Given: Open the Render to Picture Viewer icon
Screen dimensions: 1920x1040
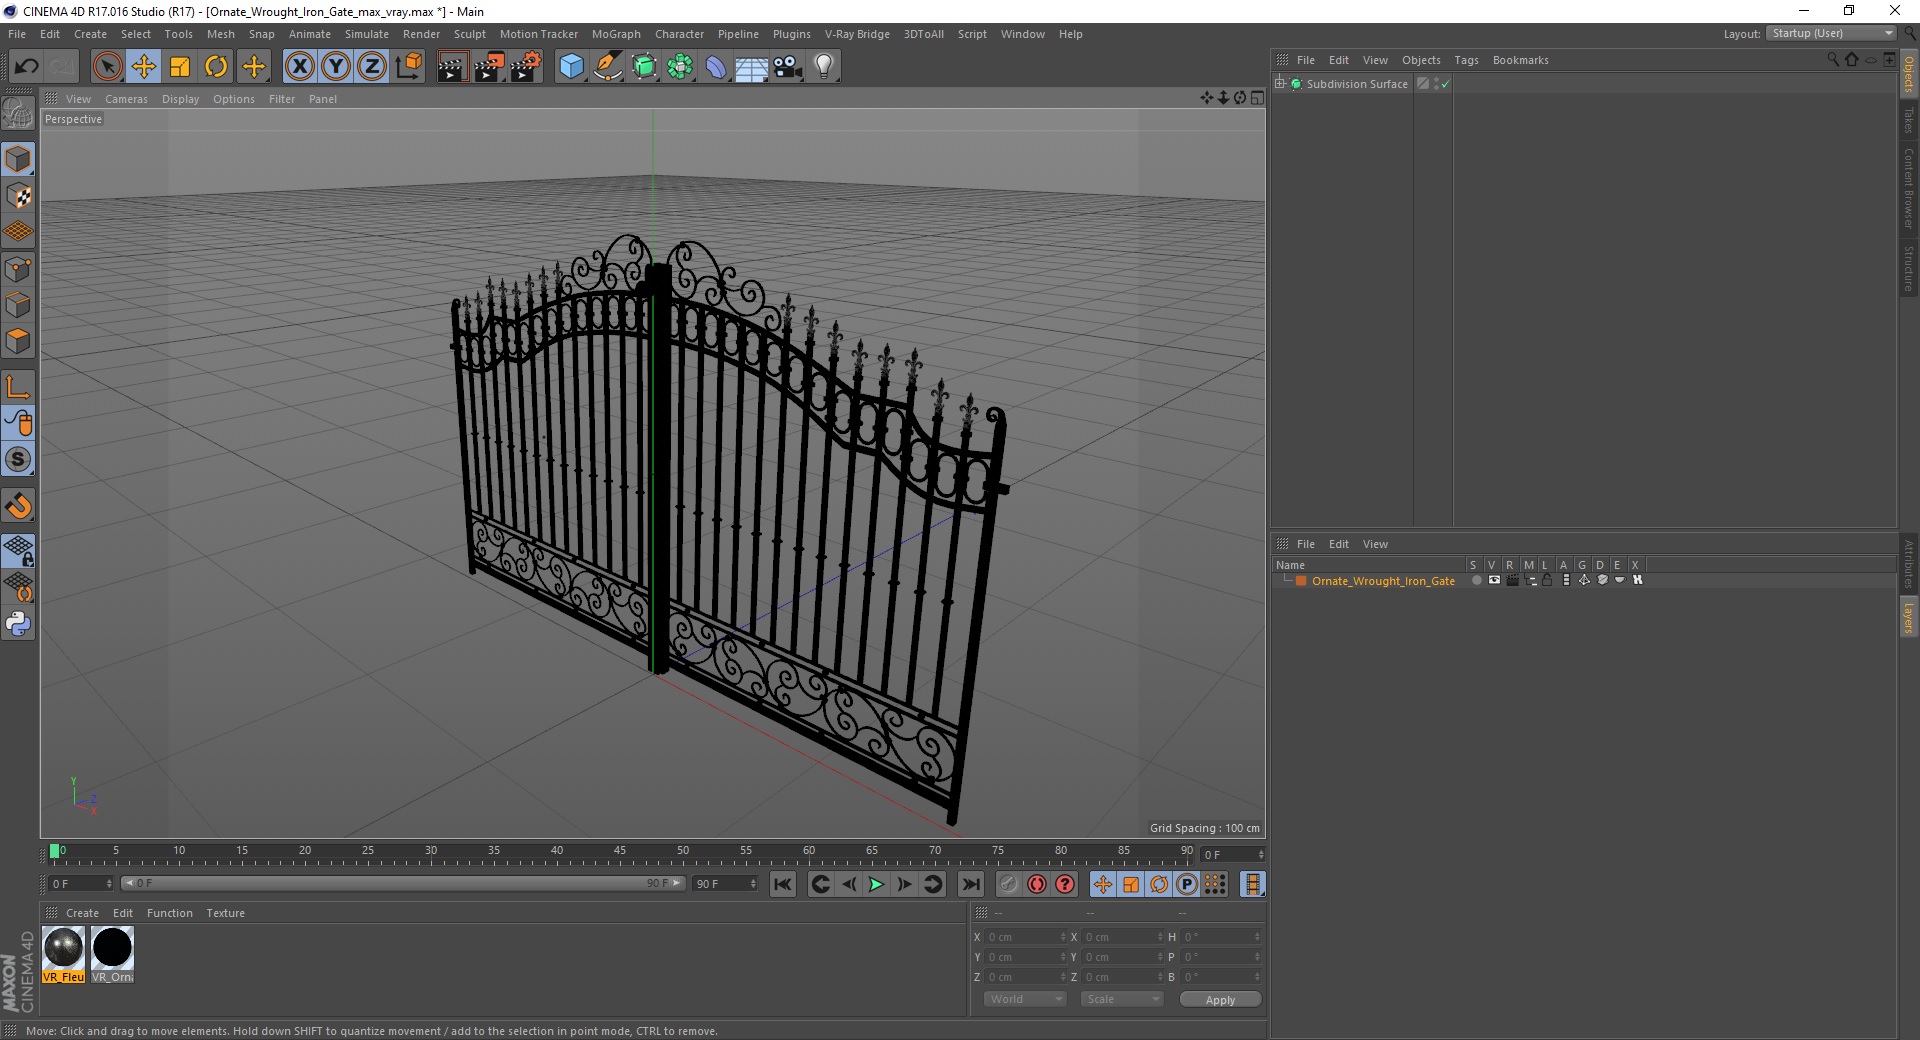Looking at the screenshot, I should click(x=489, y=67).
